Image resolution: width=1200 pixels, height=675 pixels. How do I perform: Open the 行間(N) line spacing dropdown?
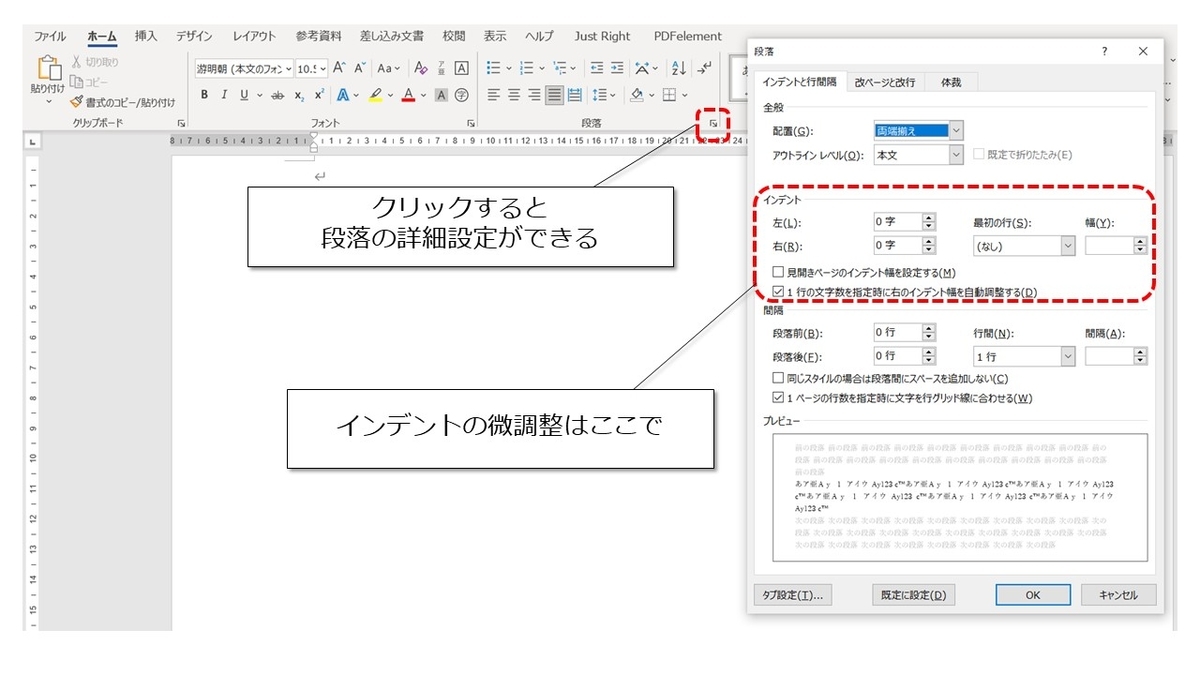[1068, 356]
